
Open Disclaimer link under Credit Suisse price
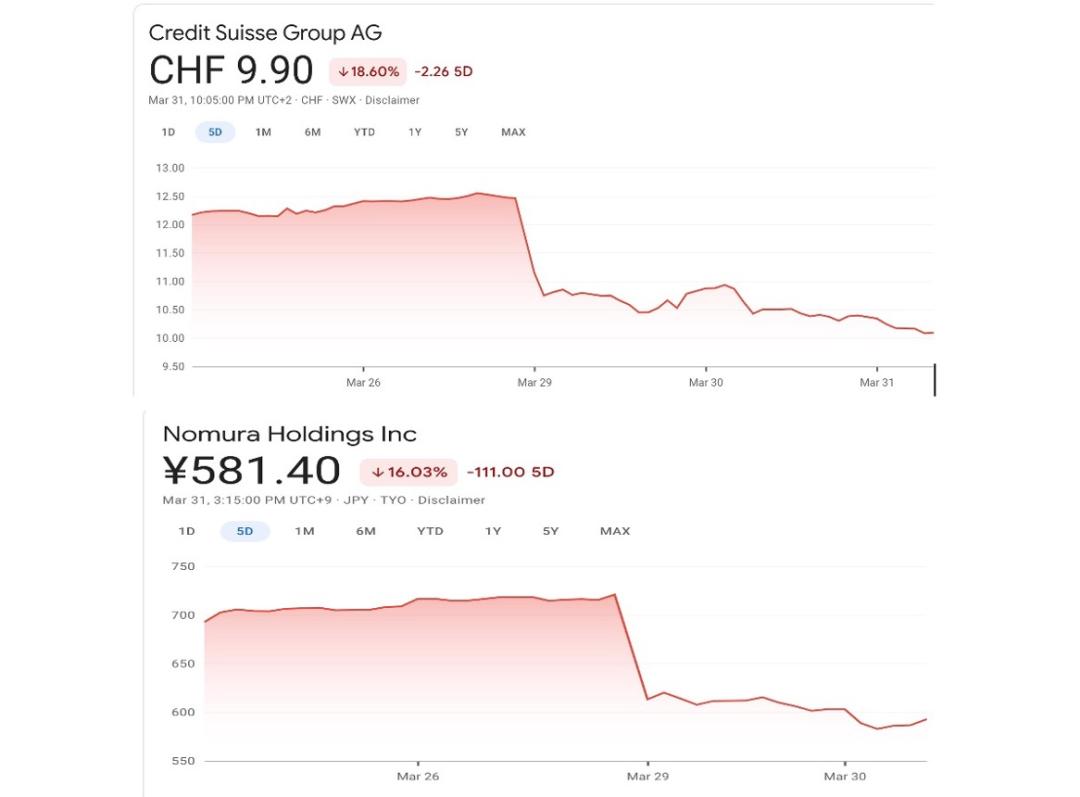pyautogui.click(x=392, y=101)
